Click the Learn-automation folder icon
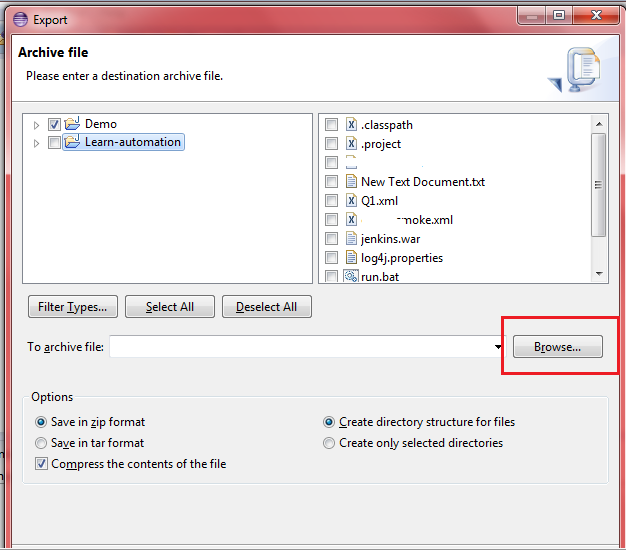 coord(72,142)
